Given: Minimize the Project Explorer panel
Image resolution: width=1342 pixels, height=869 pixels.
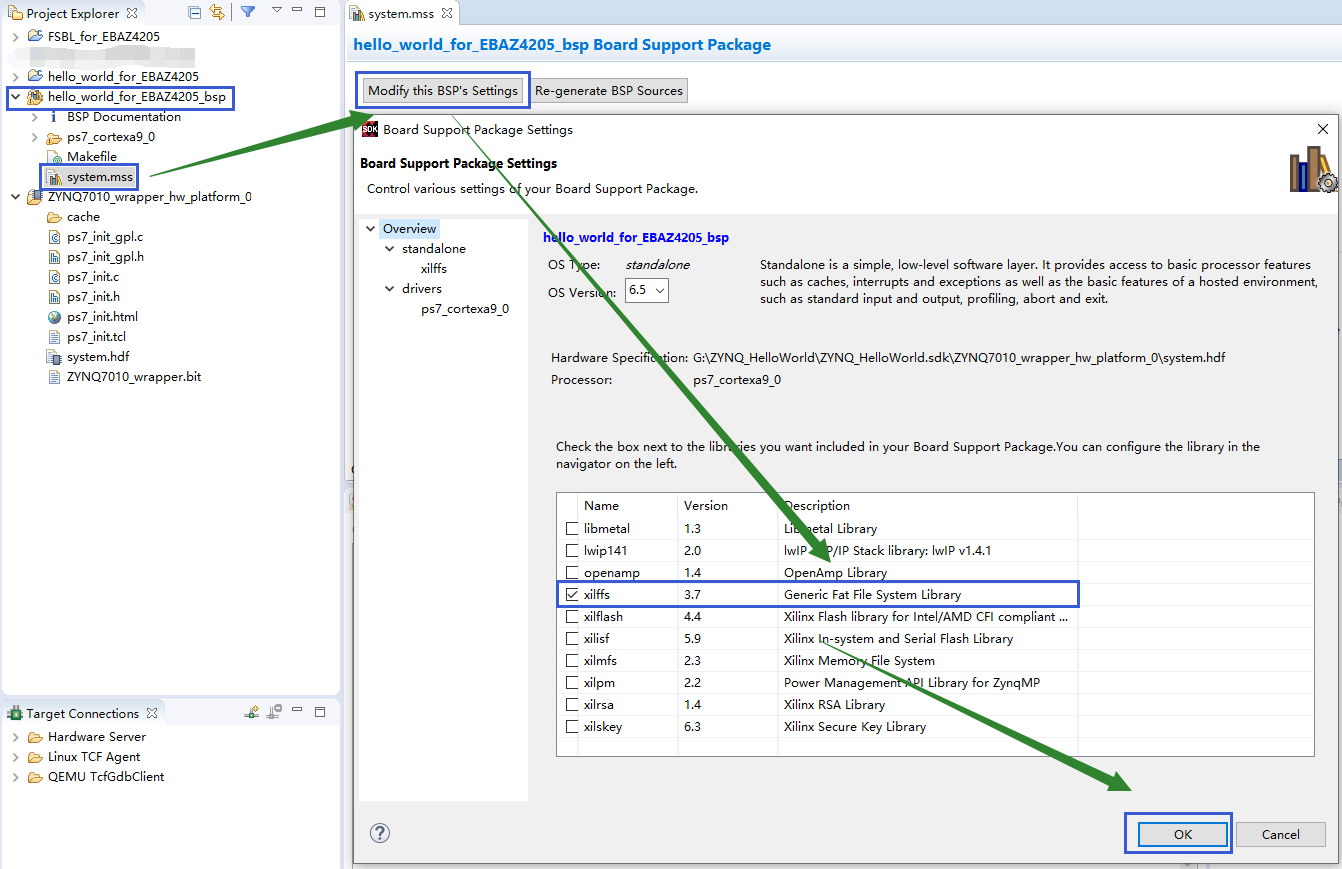Looking at the screenshot, I should pos(298,12).
